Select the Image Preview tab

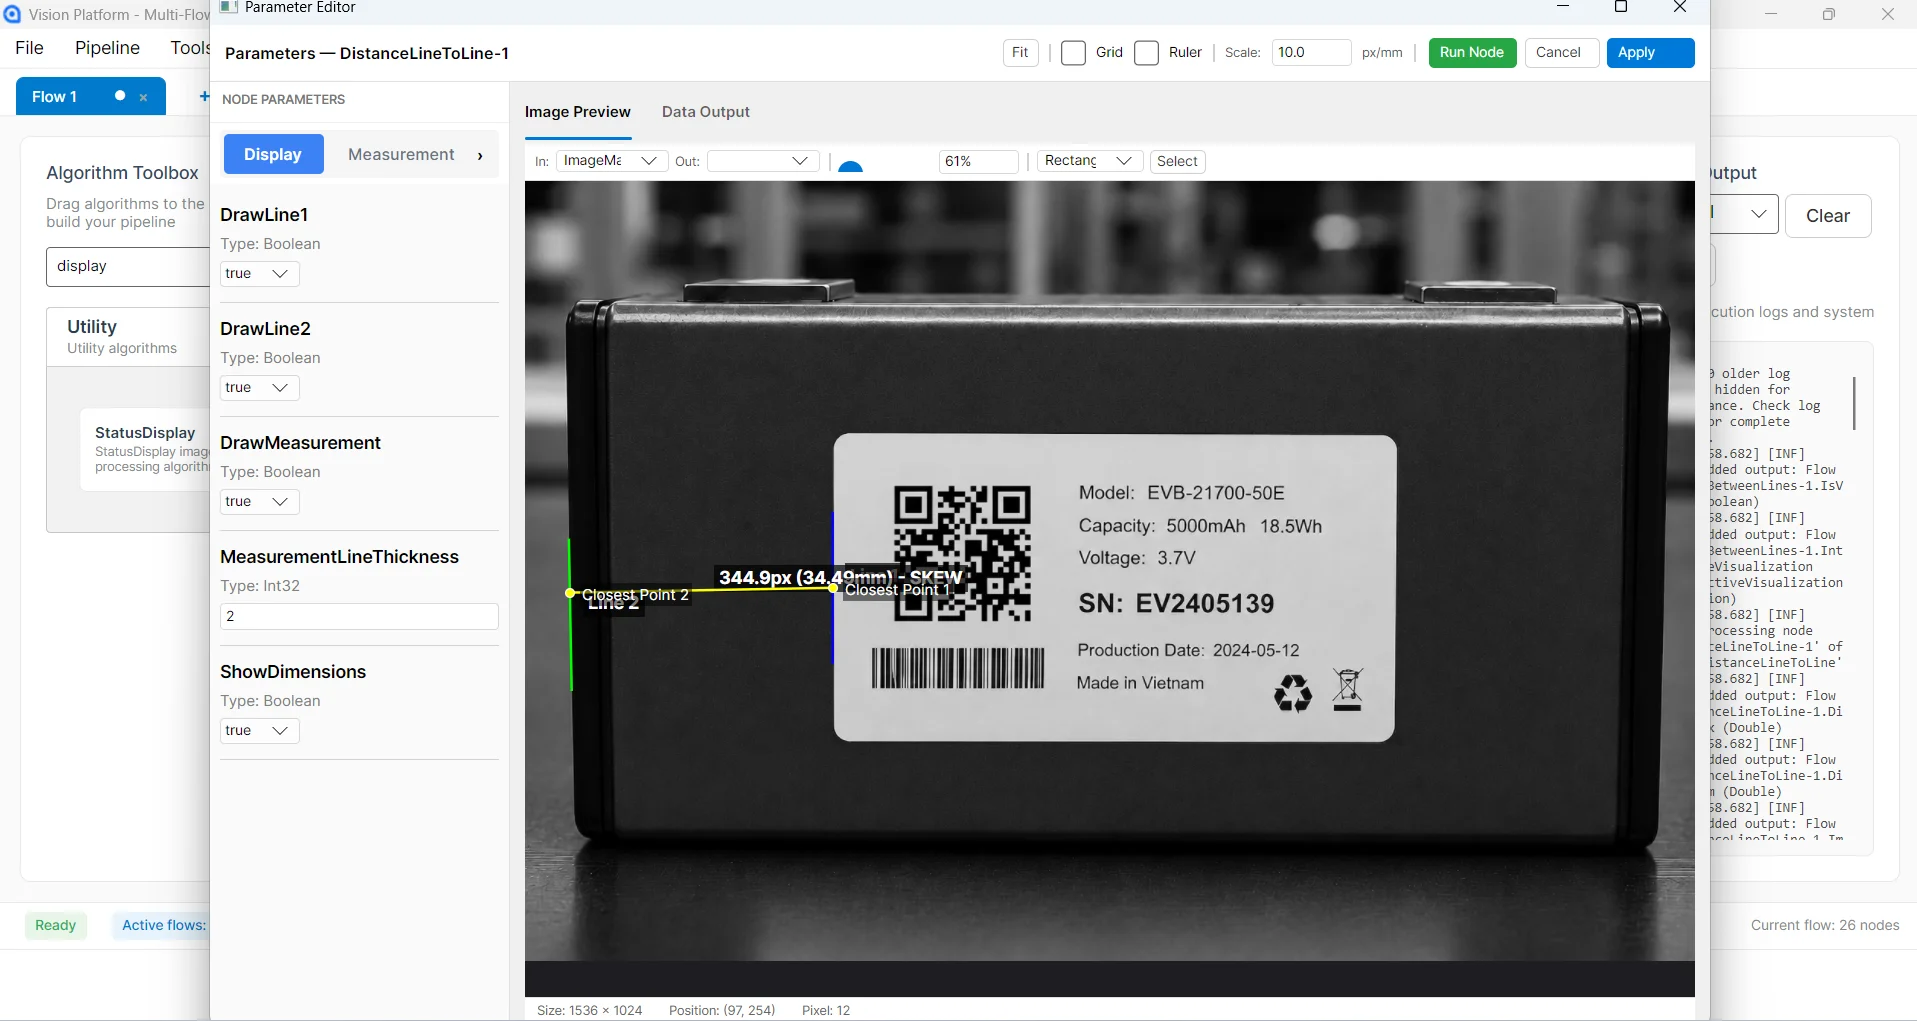tap(578, 112)
